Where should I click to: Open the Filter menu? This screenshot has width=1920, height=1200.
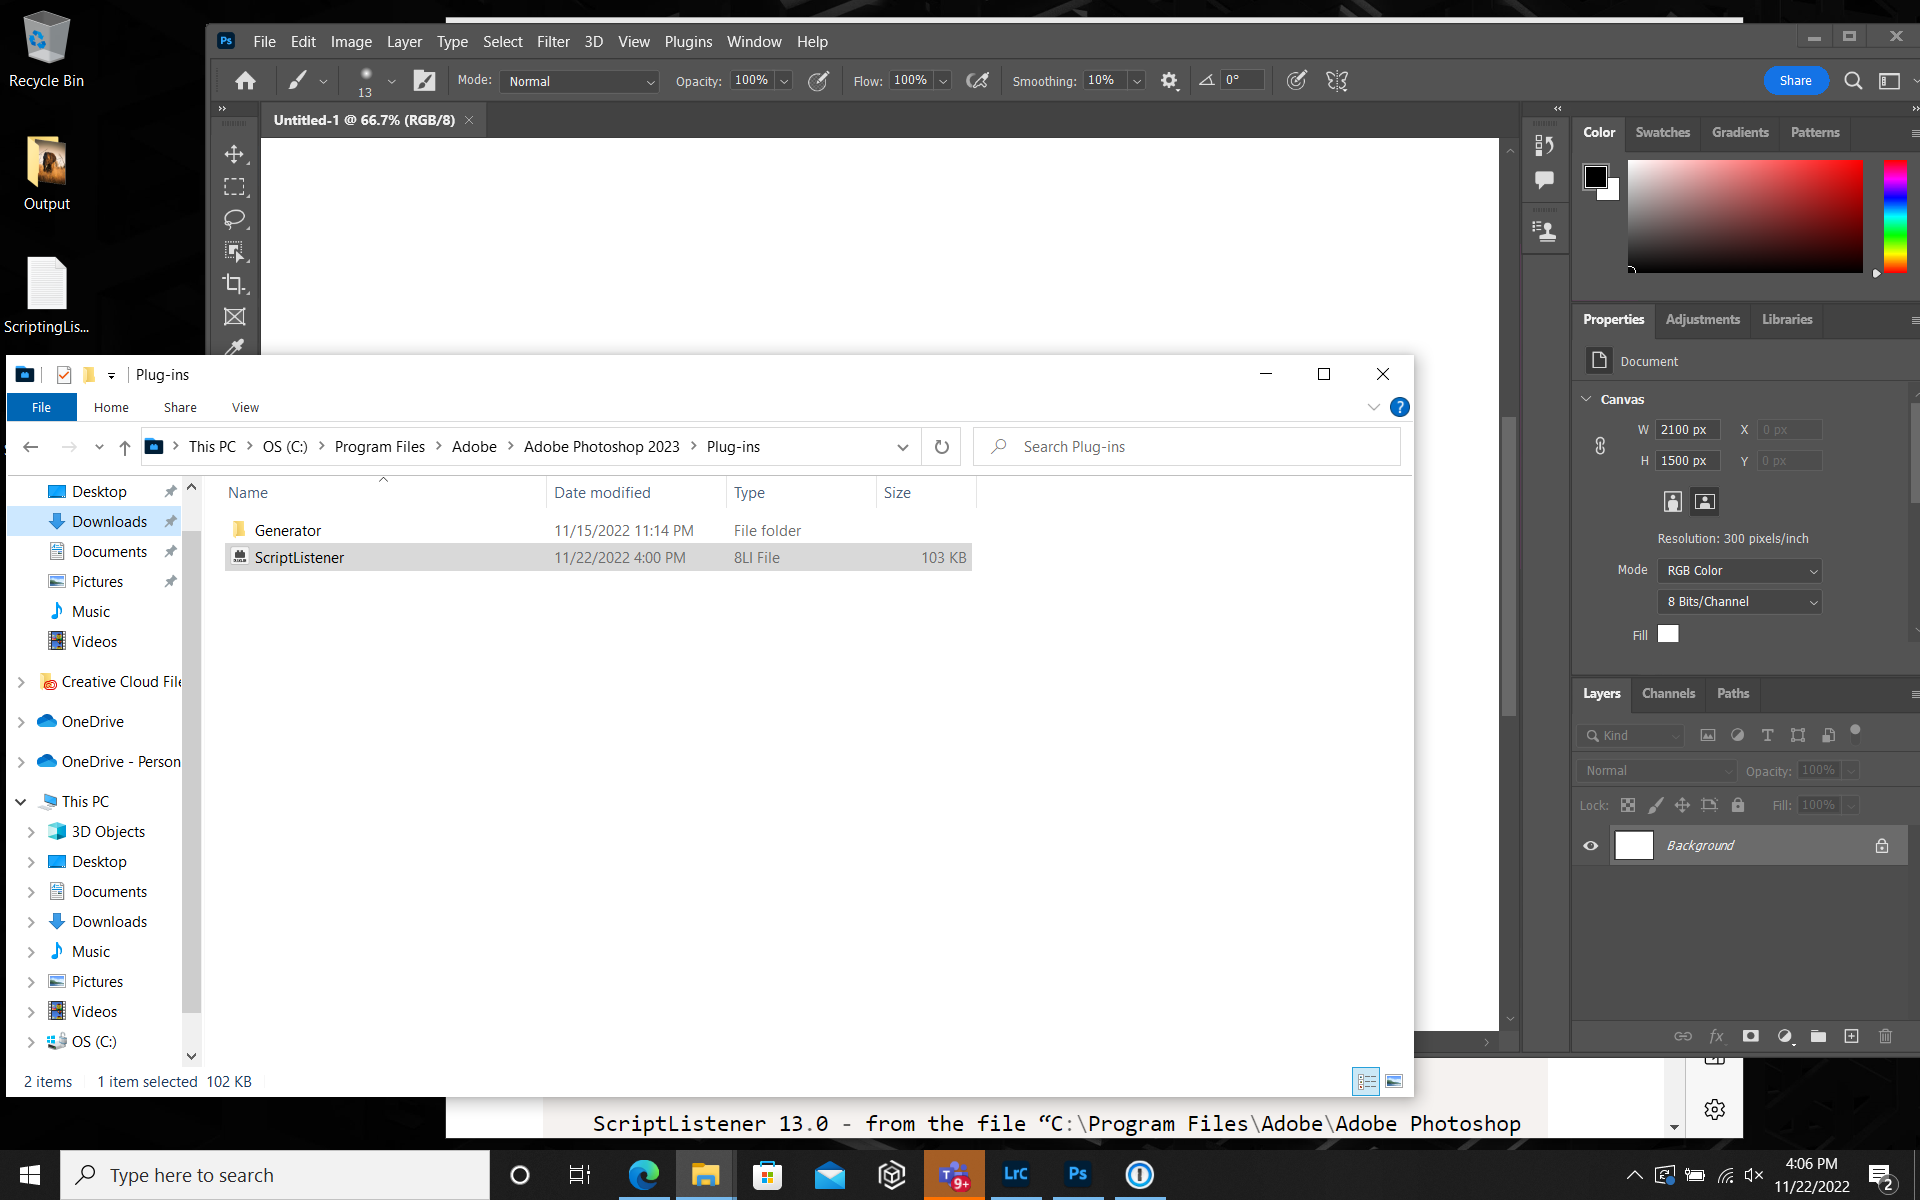pyautogui.click(x=553, y=41)
